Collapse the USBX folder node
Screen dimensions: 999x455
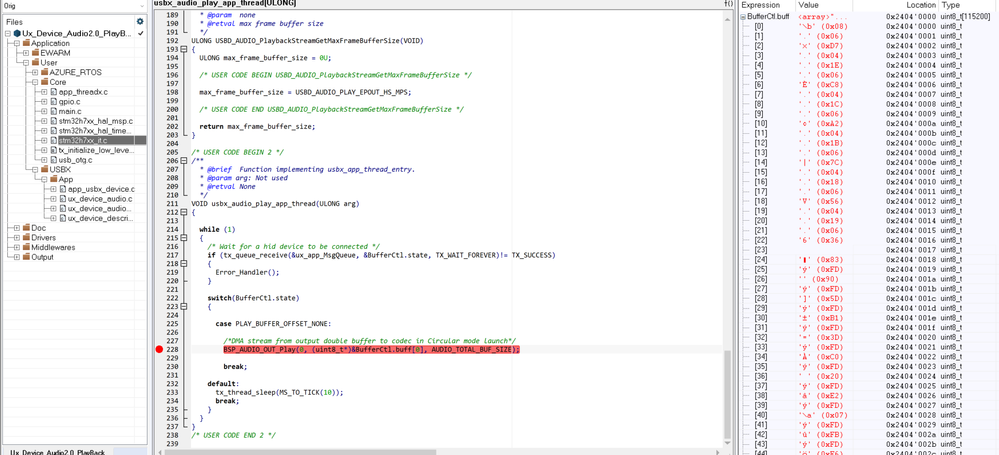pyautogui.click(x=35, y=170)
